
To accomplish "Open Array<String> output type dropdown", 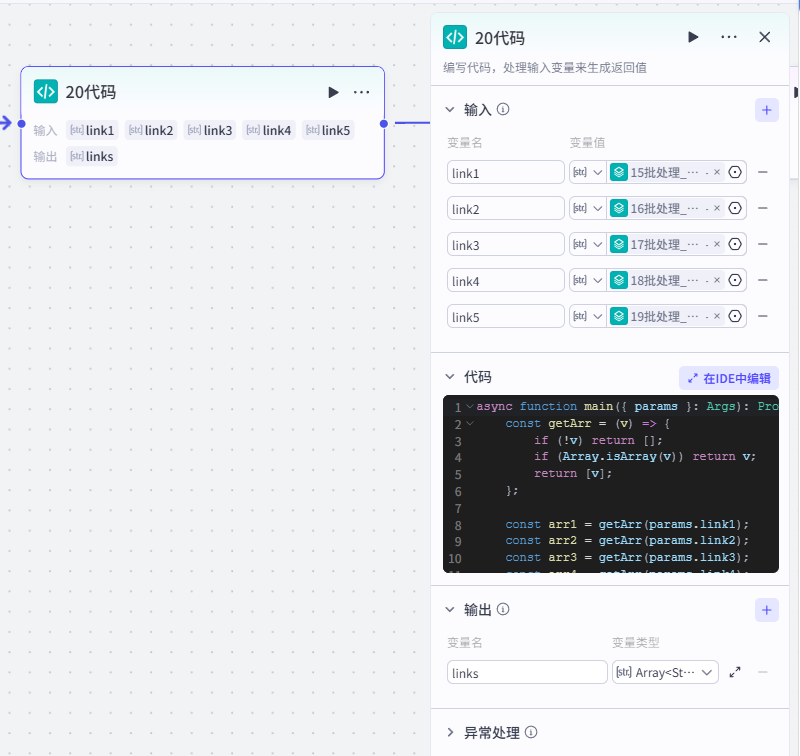I will pos(665,673).
